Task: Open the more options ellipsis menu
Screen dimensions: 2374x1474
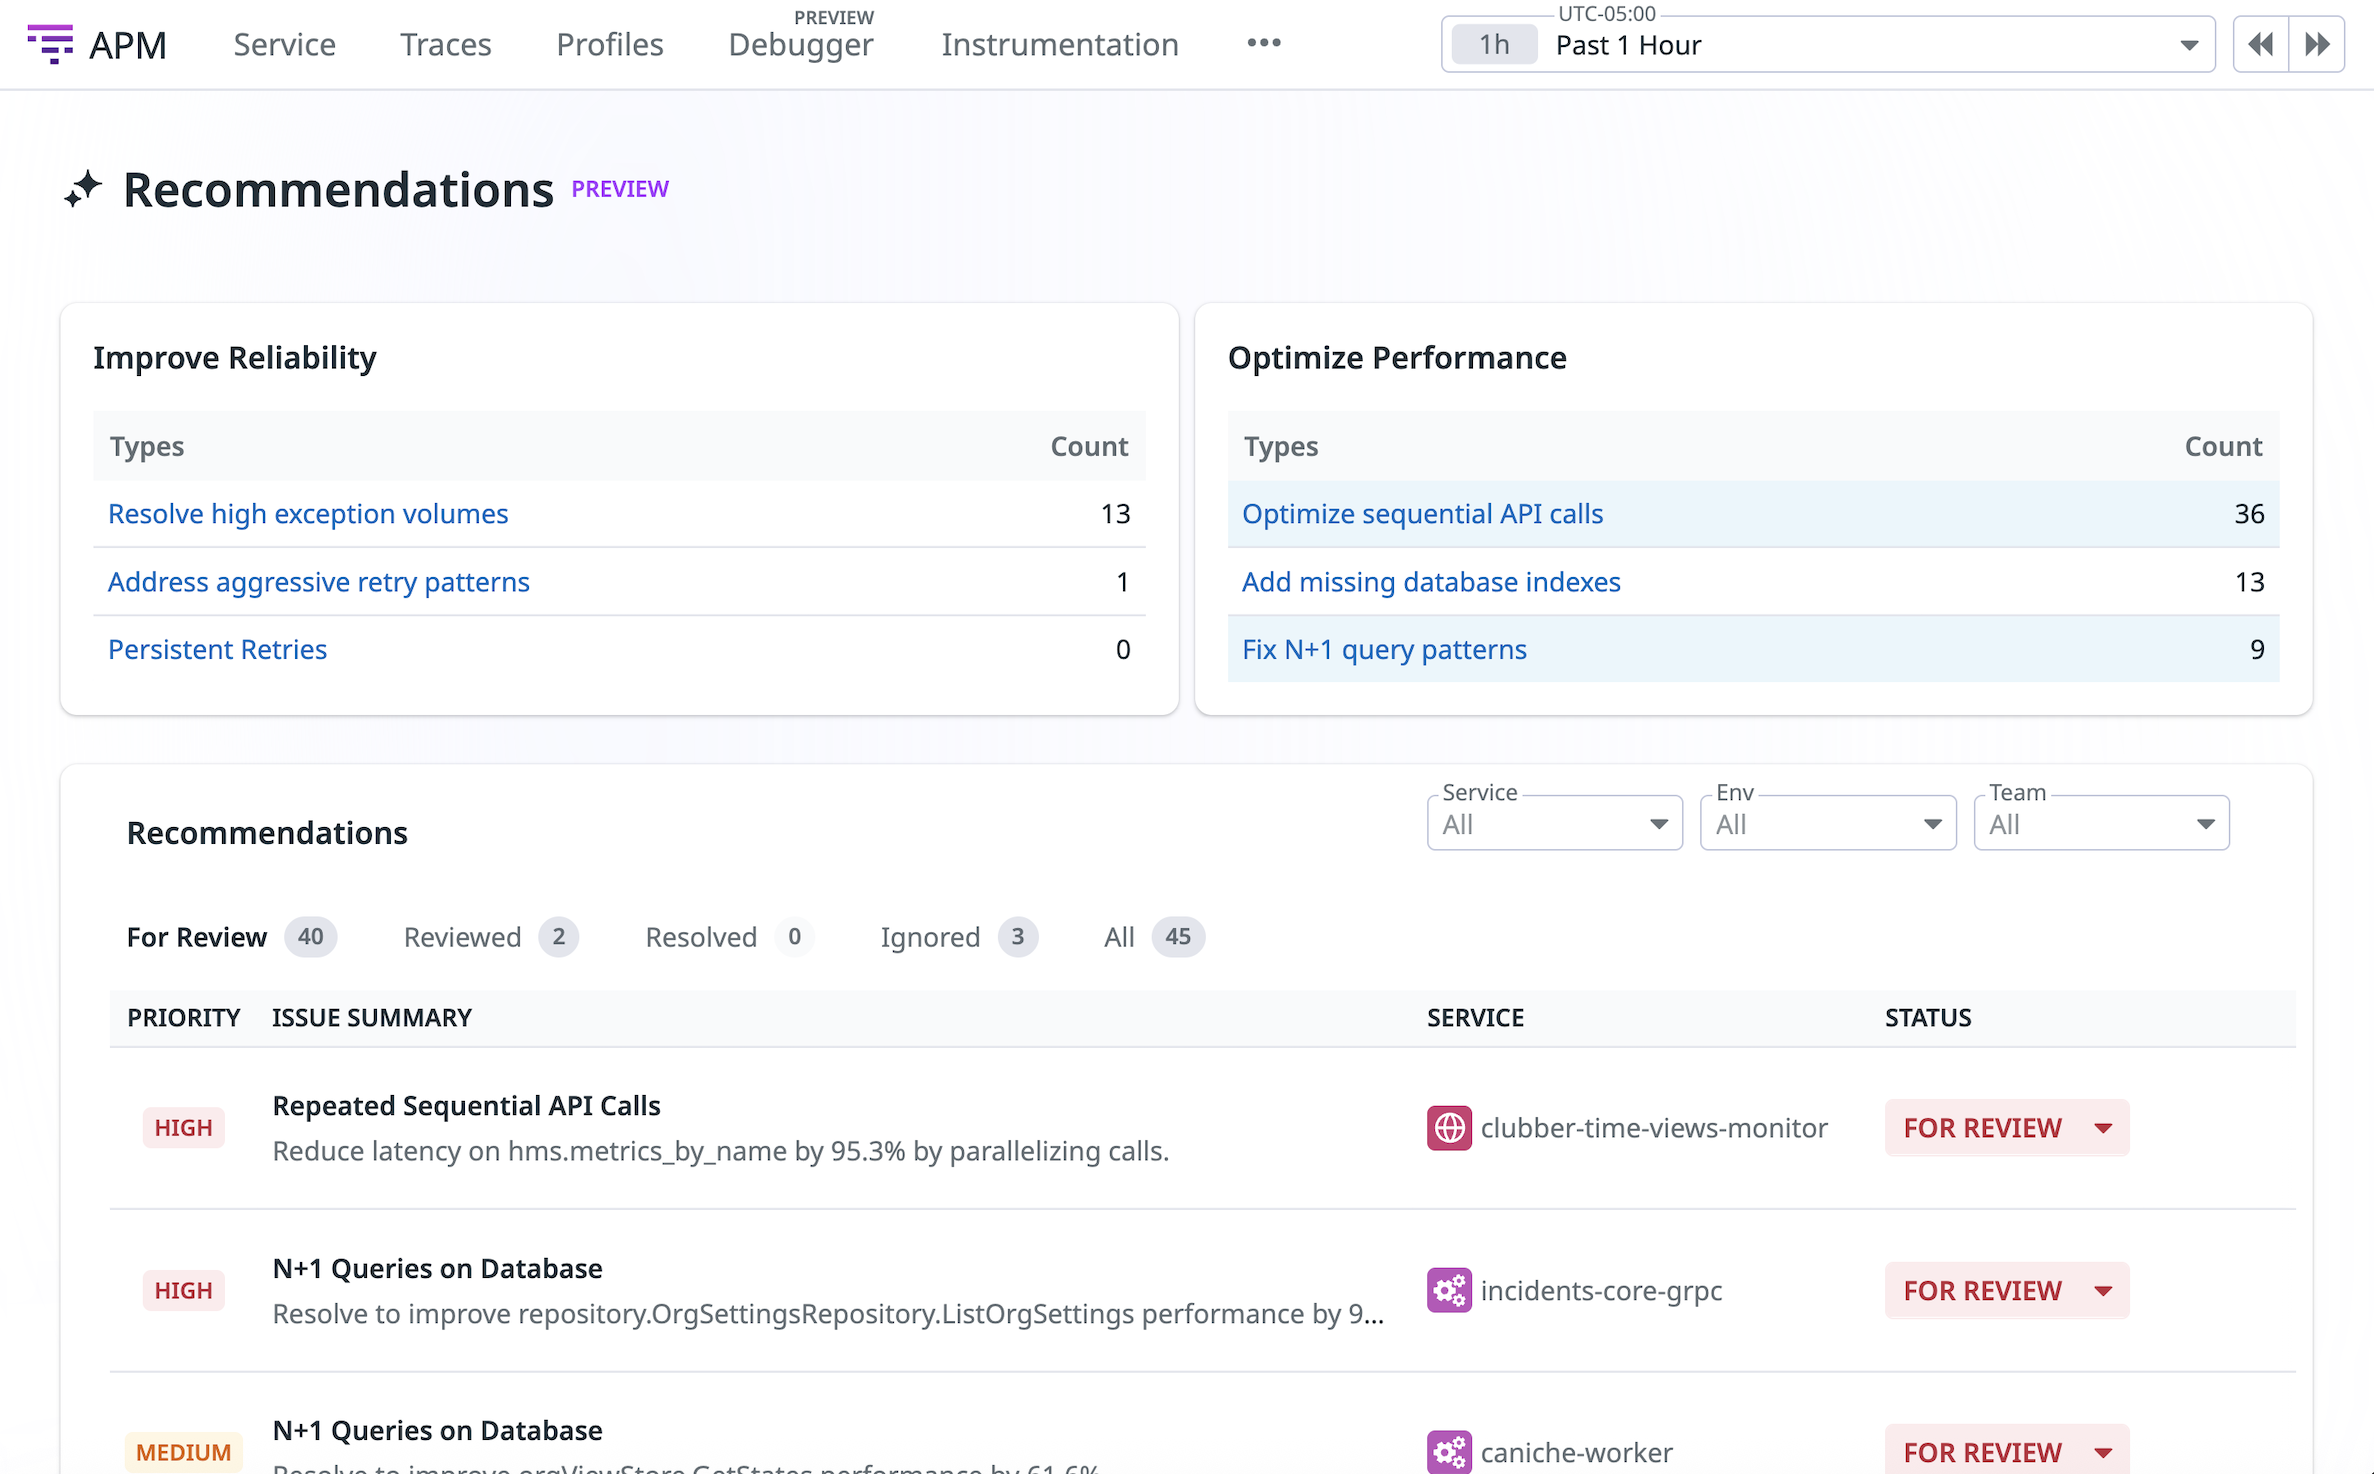Action: coord(1263,43)
